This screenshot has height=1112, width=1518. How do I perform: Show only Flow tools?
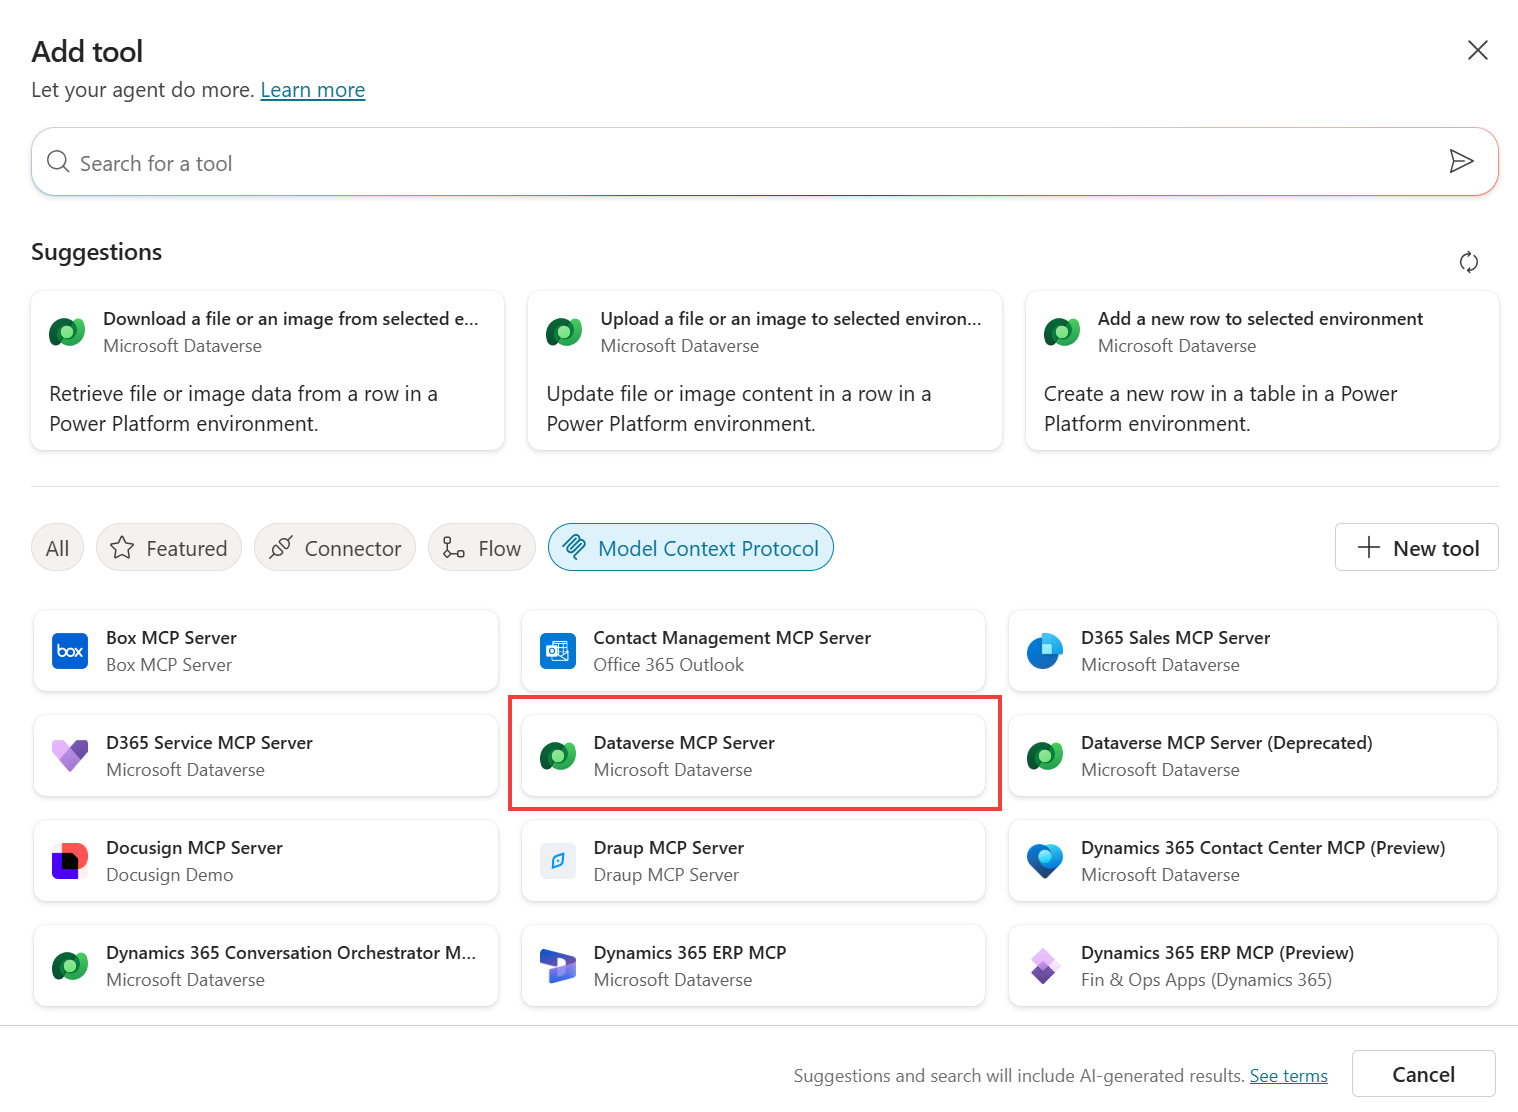482,548
